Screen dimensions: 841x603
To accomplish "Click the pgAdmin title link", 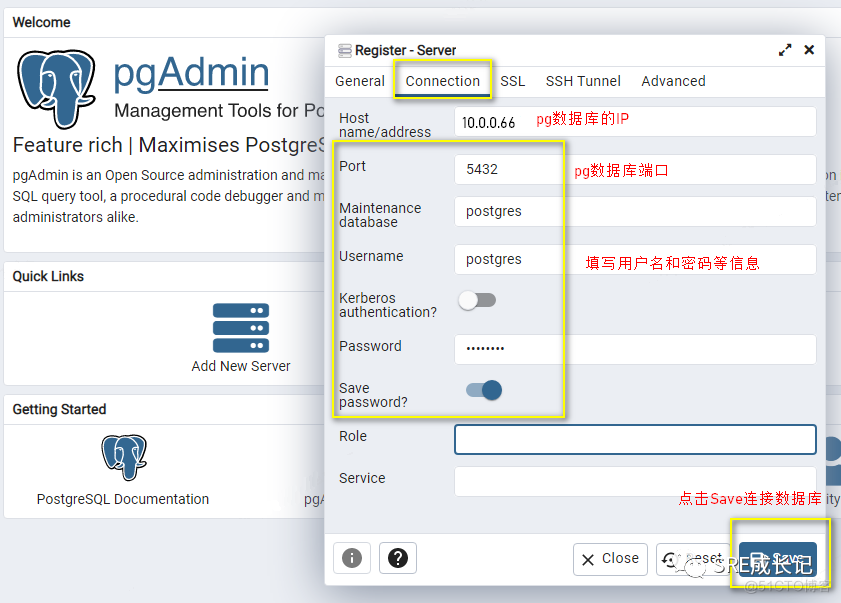I will click(x=191, y=73).
